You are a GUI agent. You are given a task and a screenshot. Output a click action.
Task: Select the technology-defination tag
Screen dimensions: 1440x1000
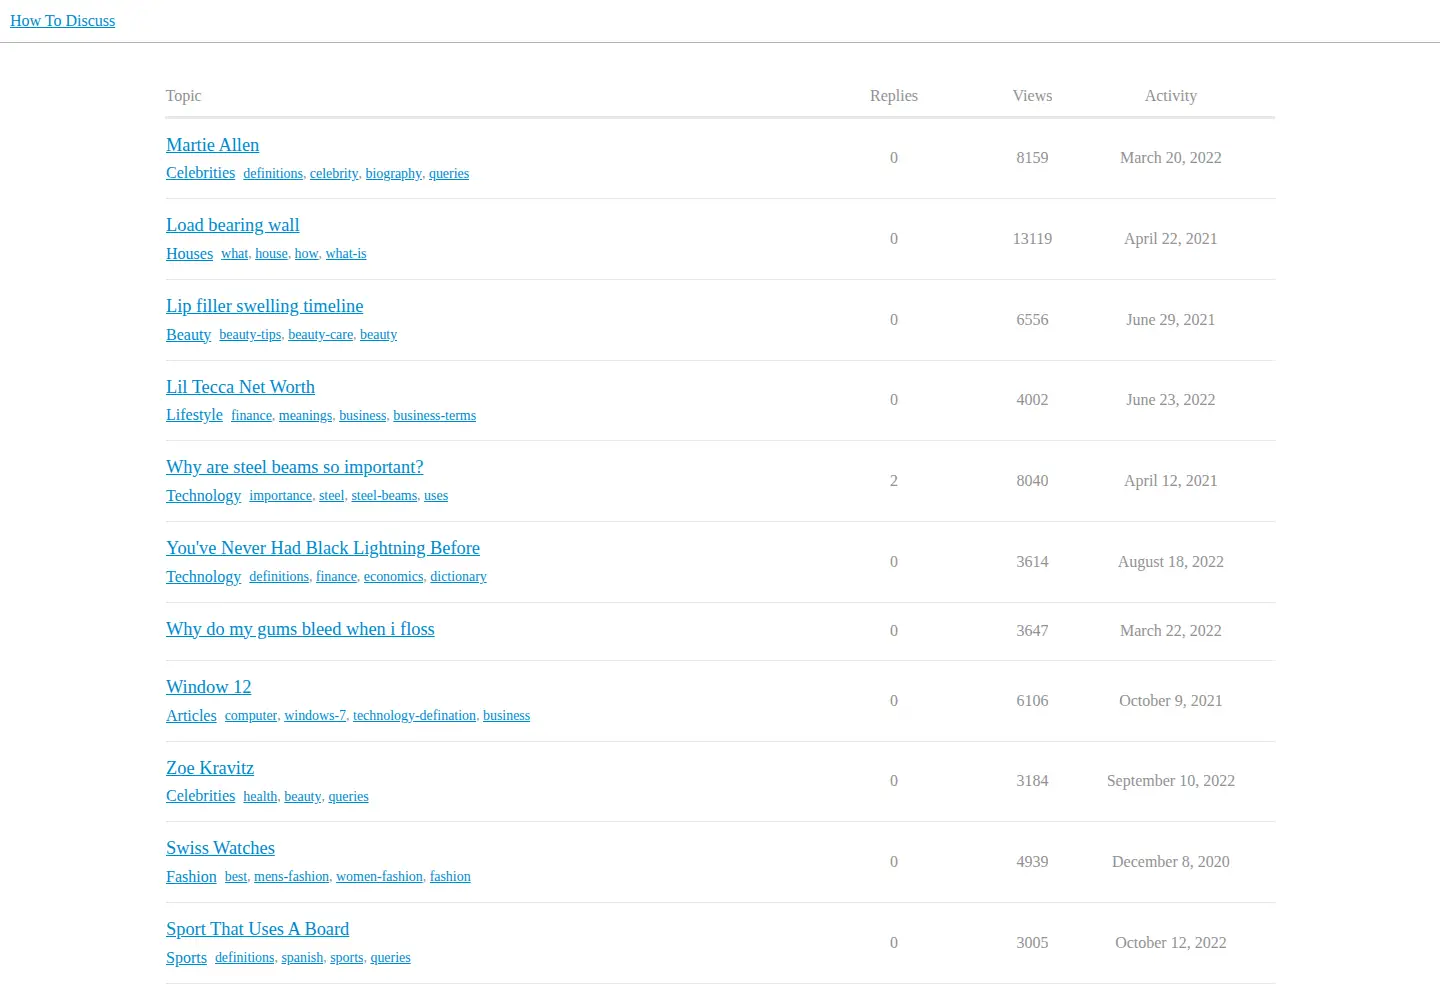(414, 716)
